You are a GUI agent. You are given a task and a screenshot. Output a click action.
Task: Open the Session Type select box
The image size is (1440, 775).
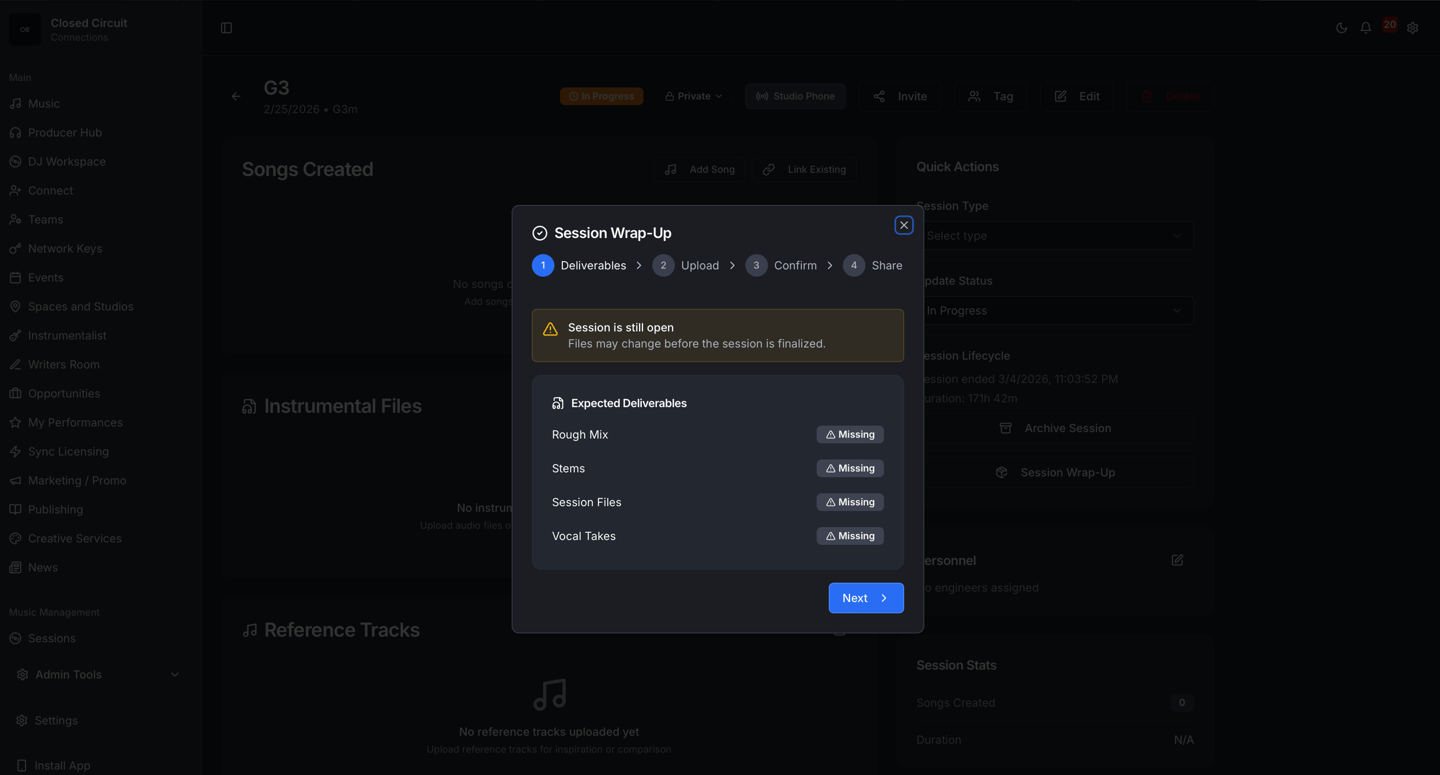1055,236
